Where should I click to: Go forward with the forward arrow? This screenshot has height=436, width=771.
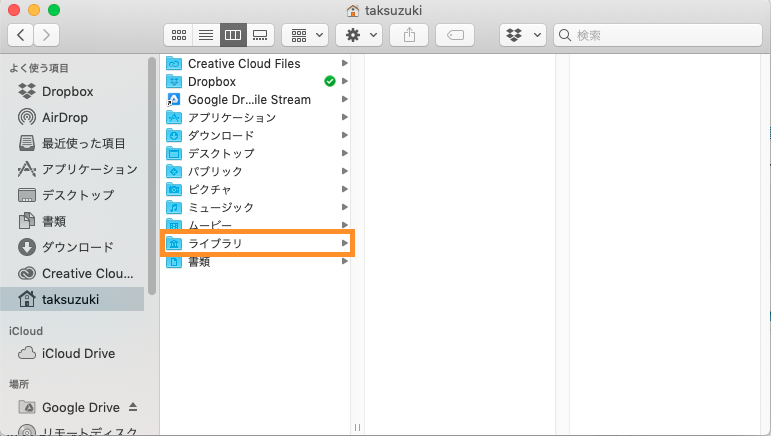click(46, 35)
